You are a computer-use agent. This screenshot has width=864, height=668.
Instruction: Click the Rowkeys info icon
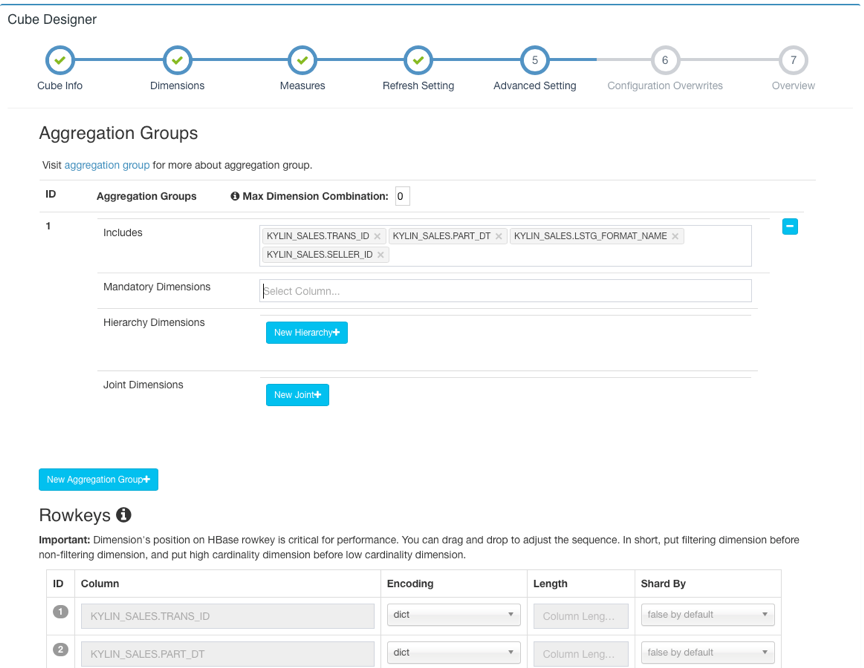click(124, 515)
